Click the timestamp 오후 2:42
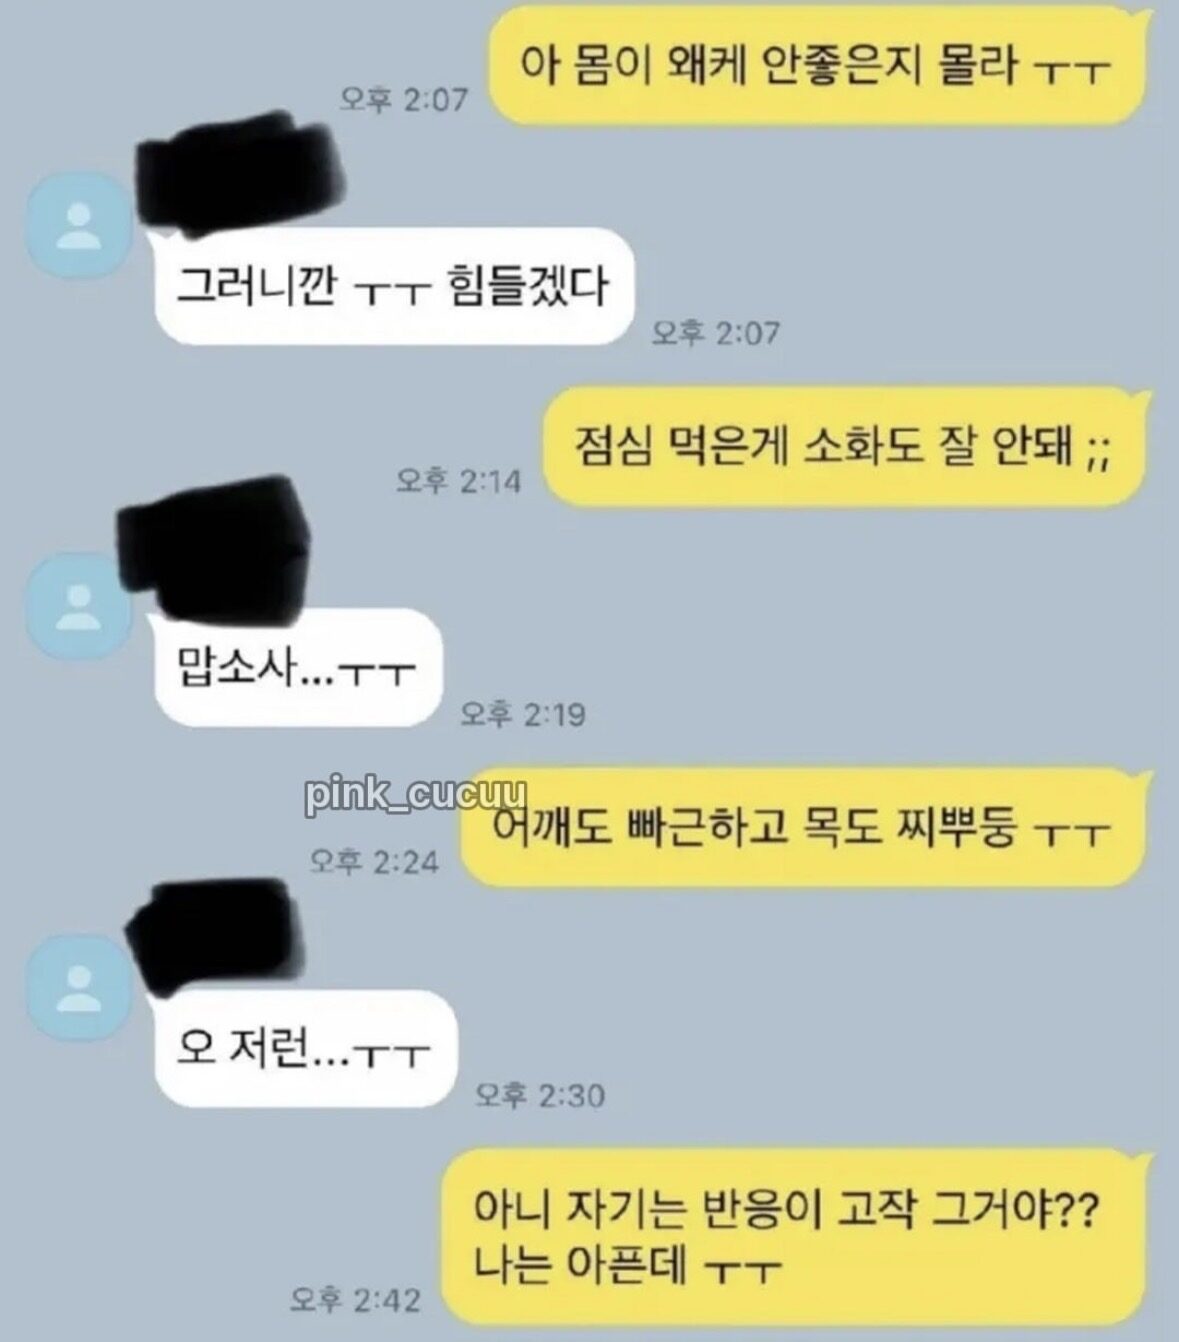This screenshot has width=1179, height=1342. pyautogui.click(x=356, y=1299)
